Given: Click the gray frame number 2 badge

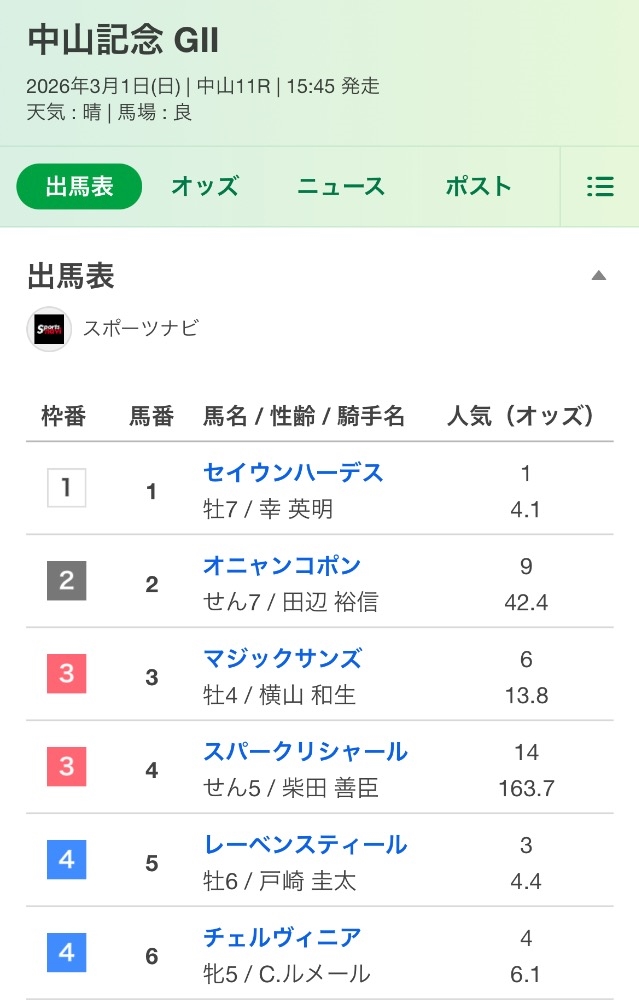Looking at the screenshot, I should click(x=67, y=581).
